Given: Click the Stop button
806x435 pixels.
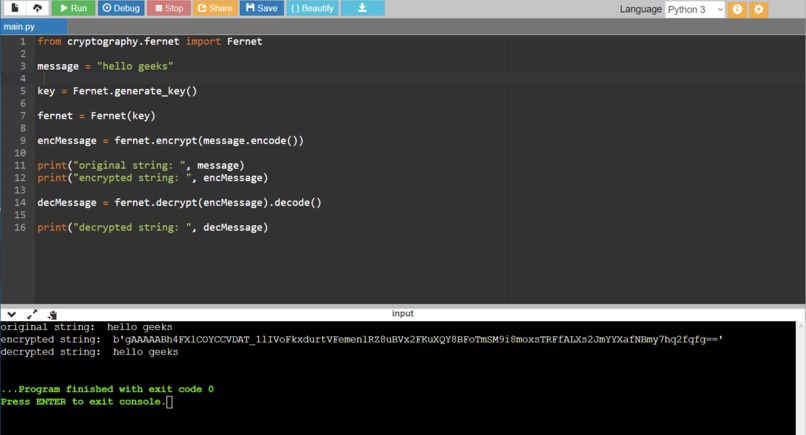Looking at the screenshot, I should click(x=169, y=8).
